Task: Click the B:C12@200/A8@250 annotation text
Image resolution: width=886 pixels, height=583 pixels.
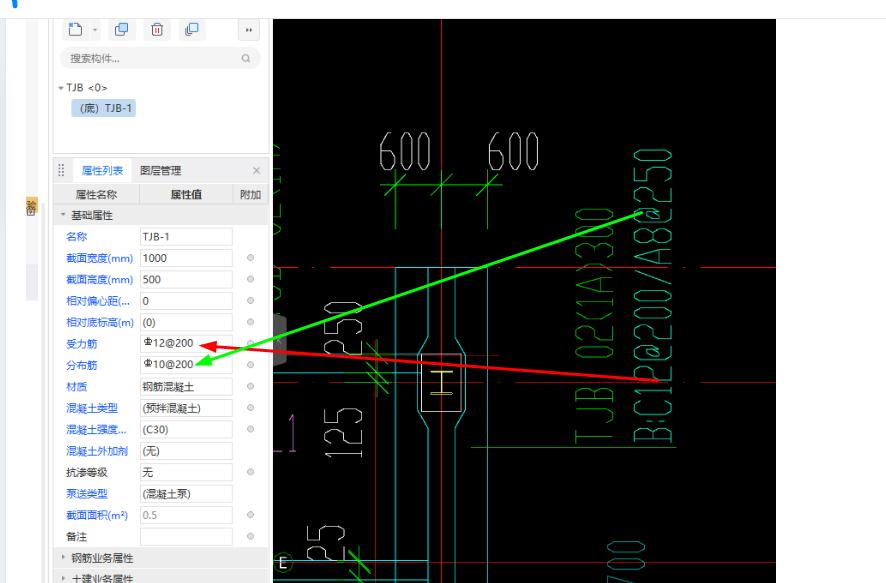Action: click(653, 295)
